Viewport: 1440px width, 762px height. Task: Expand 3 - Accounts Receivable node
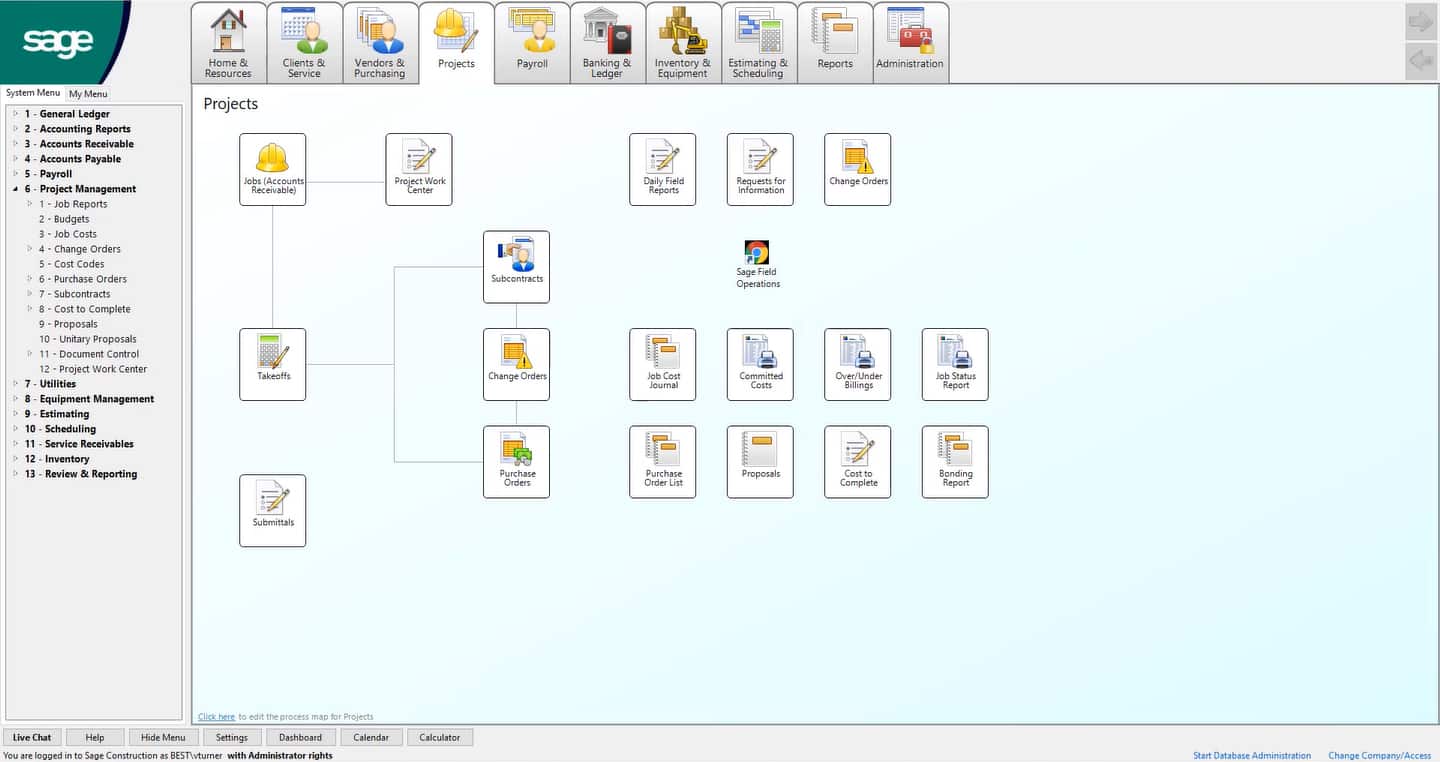tap(15, 144)
